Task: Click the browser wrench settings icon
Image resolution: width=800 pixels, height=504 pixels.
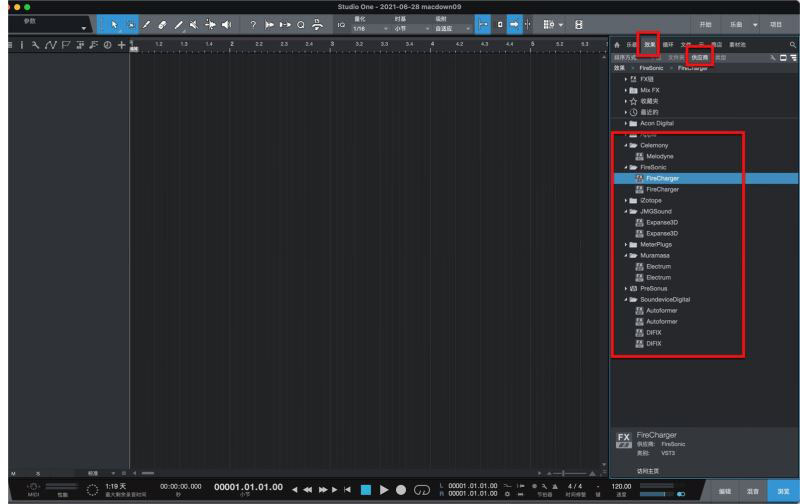Action: 773,58
